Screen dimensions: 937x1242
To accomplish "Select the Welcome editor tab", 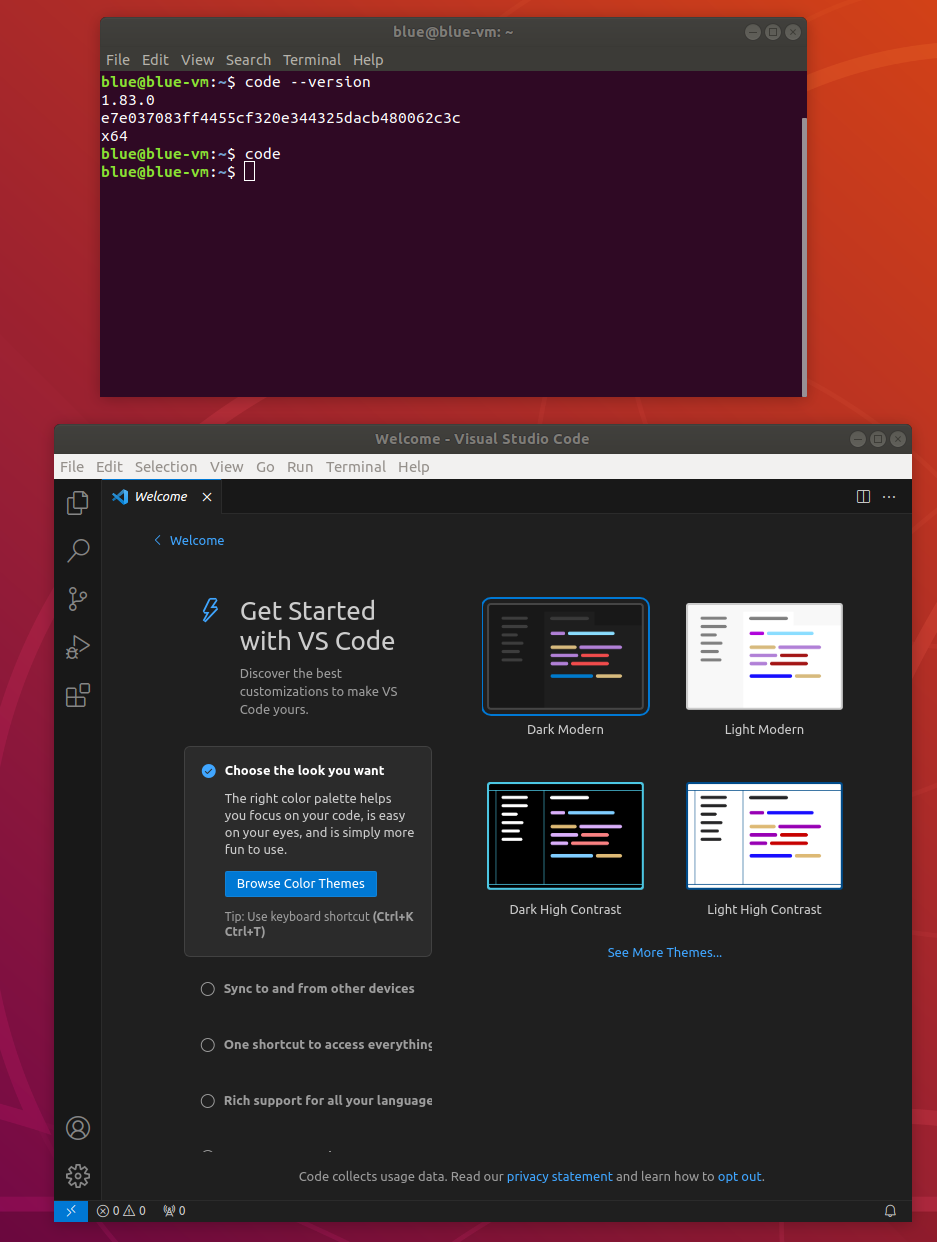I will (x=162, y=497).
